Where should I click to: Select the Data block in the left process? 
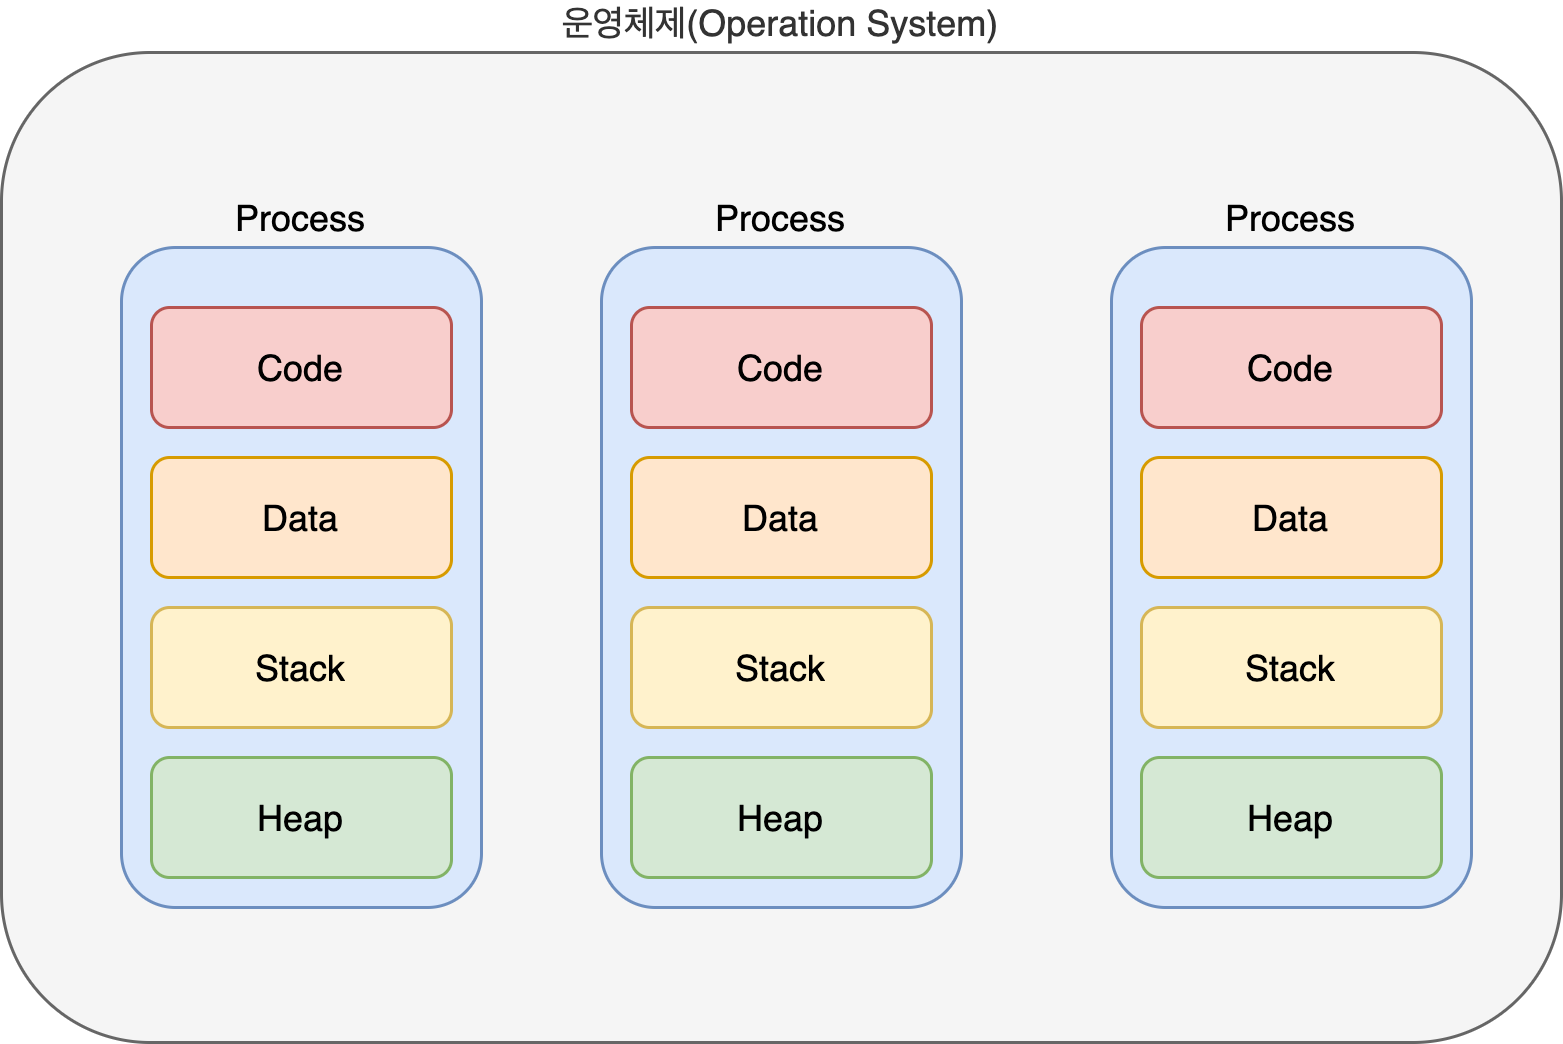pyautogui.click(x=301, y=518)
